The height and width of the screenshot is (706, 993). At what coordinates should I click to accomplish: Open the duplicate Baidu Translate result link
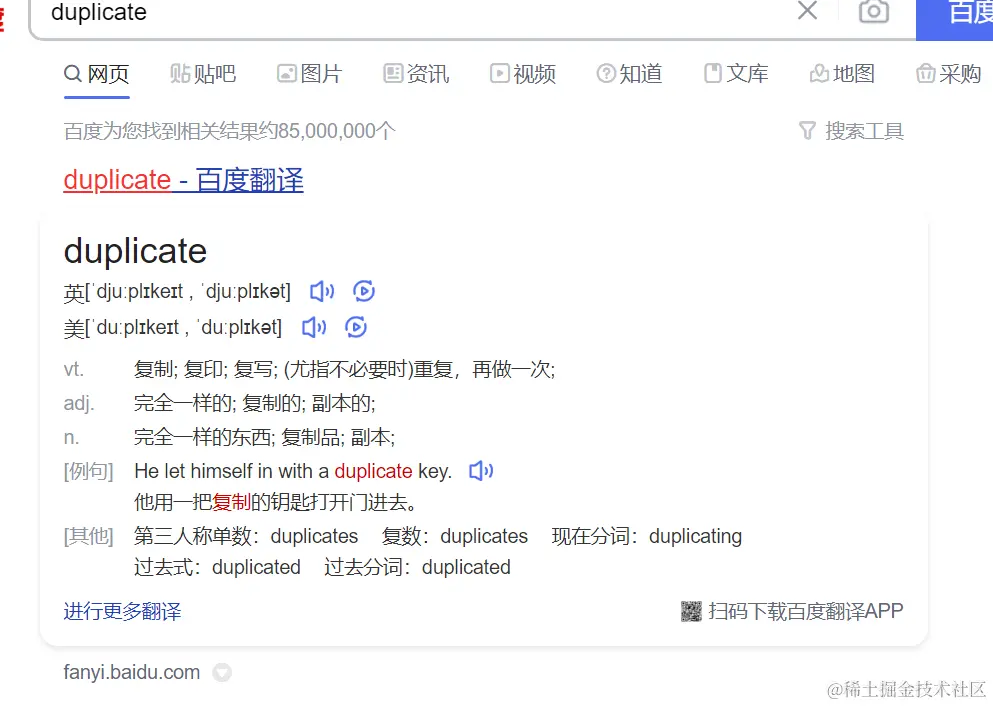pyautogui.click(x=183, y=180)
